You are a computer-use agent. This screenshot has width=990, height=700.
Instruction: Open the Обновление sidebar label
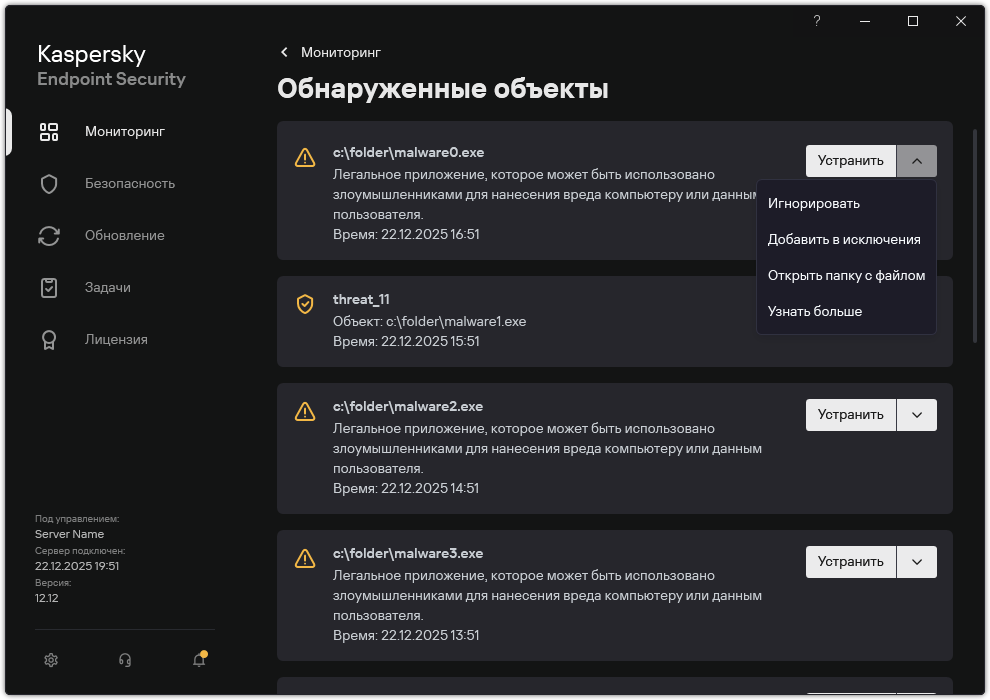coord(124,235)
